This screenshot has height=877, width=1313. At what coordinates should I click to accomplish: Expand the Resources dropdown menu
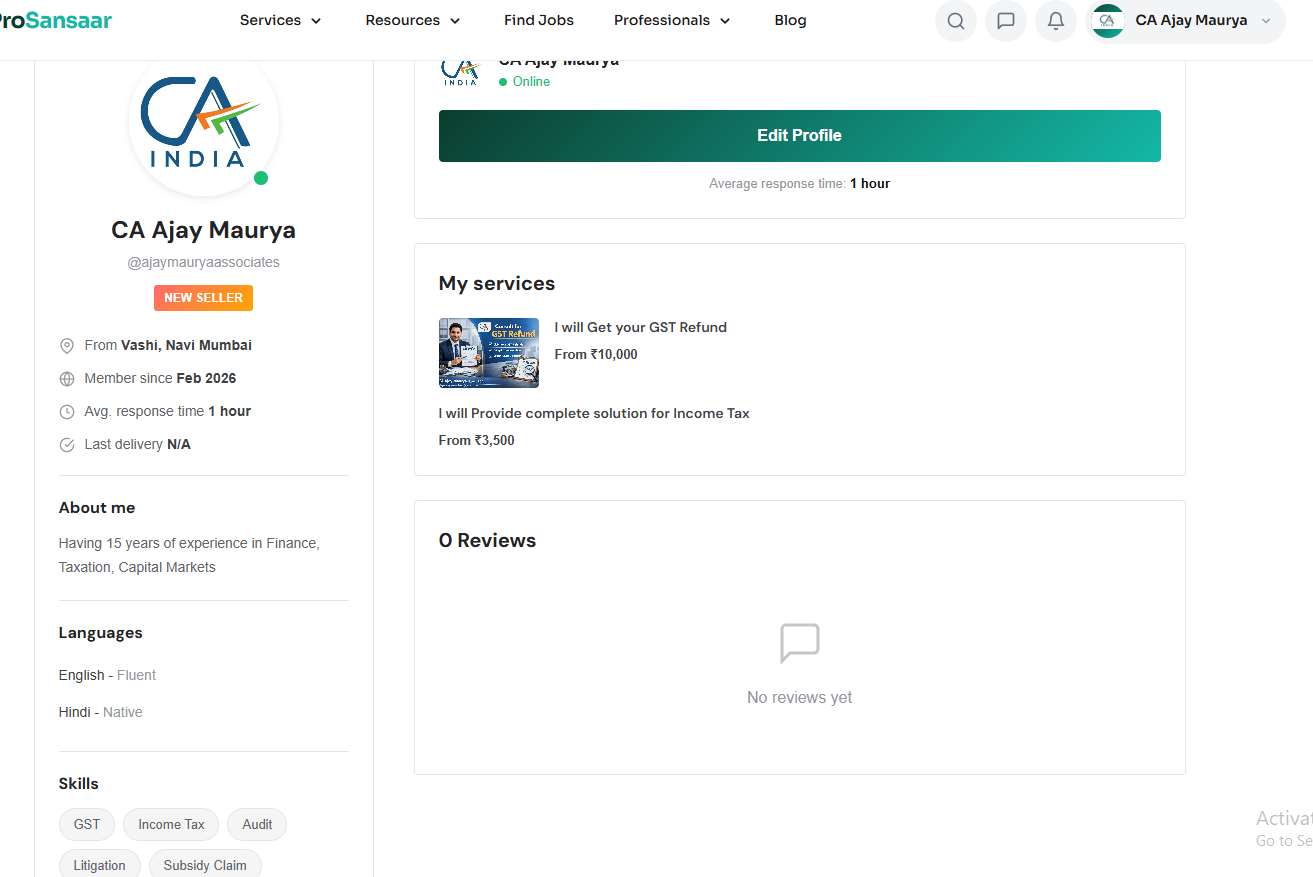[413, 20]
